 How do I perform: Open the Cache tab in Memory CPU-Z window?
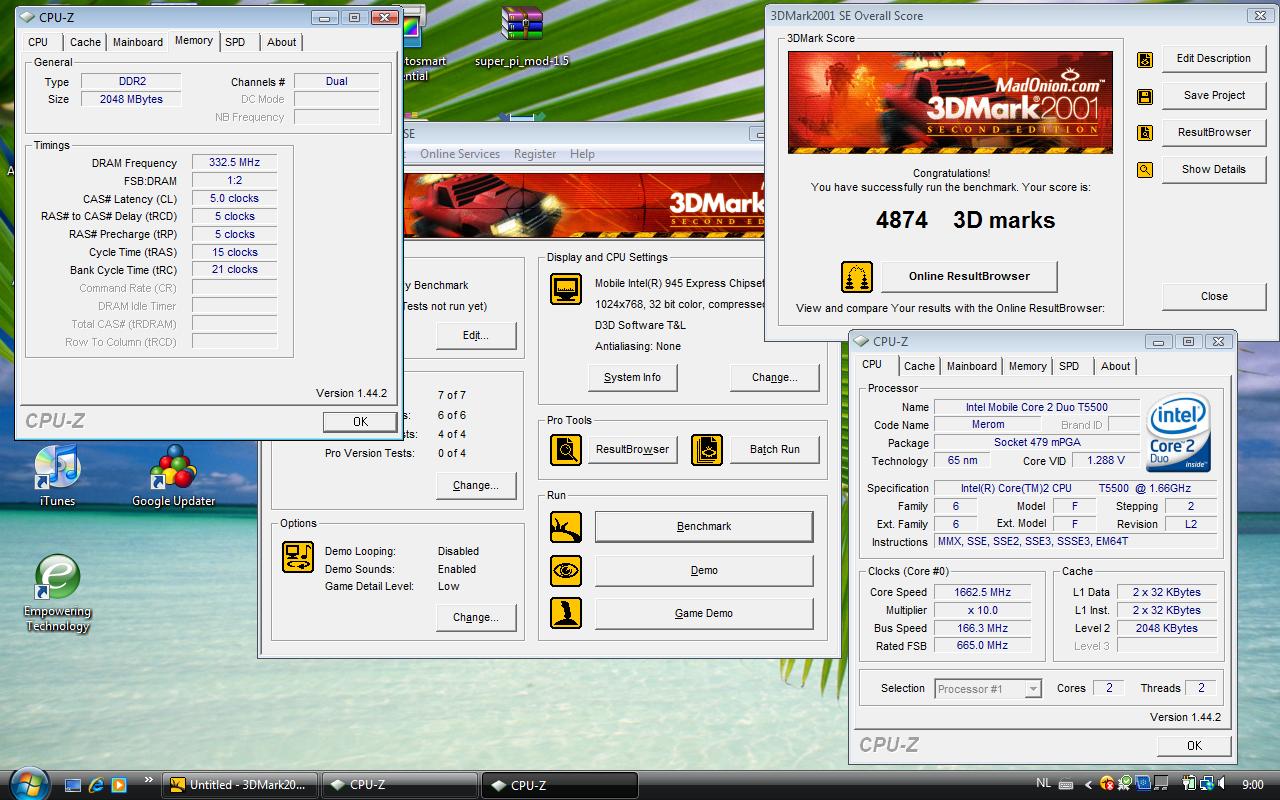coord(85,42)
